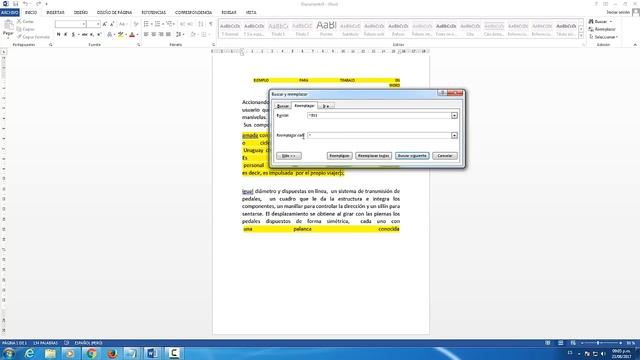
Task: Open text effects menu
Action: [109, 35]
